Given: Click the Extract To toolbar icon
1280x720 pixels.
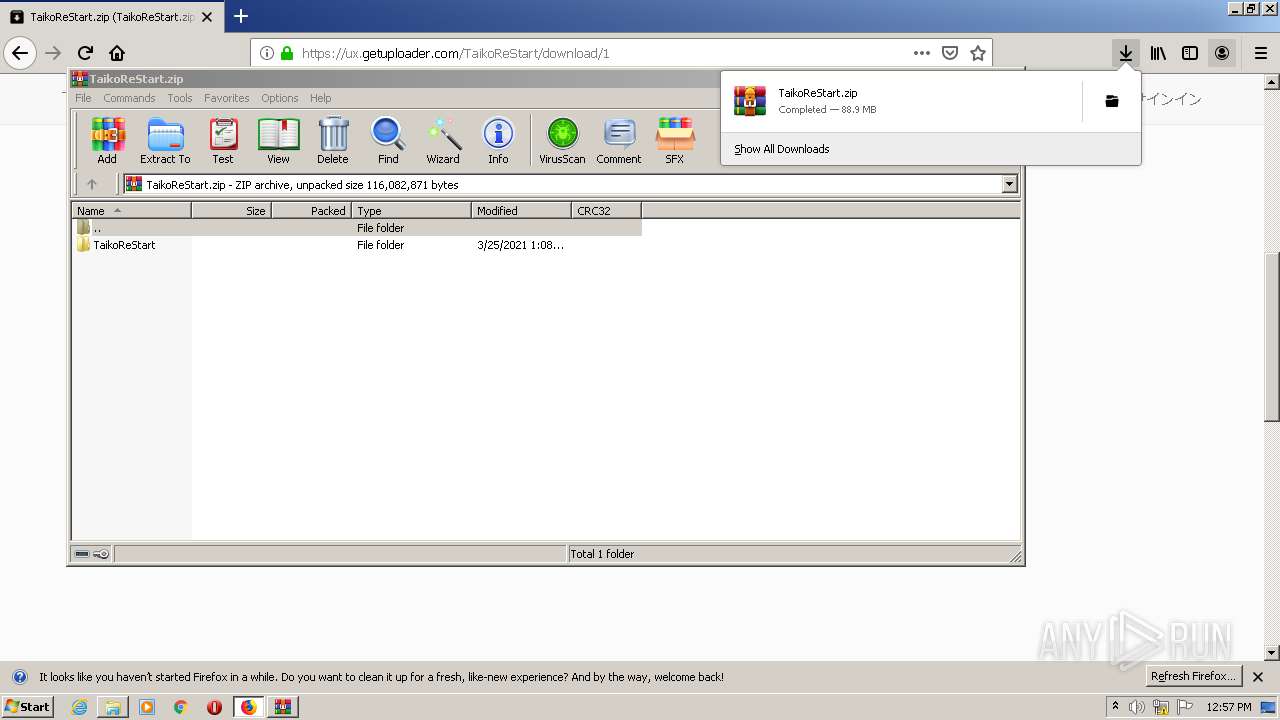Looking at the screenshot, I should pyautogui.click(x=165, y=140).
